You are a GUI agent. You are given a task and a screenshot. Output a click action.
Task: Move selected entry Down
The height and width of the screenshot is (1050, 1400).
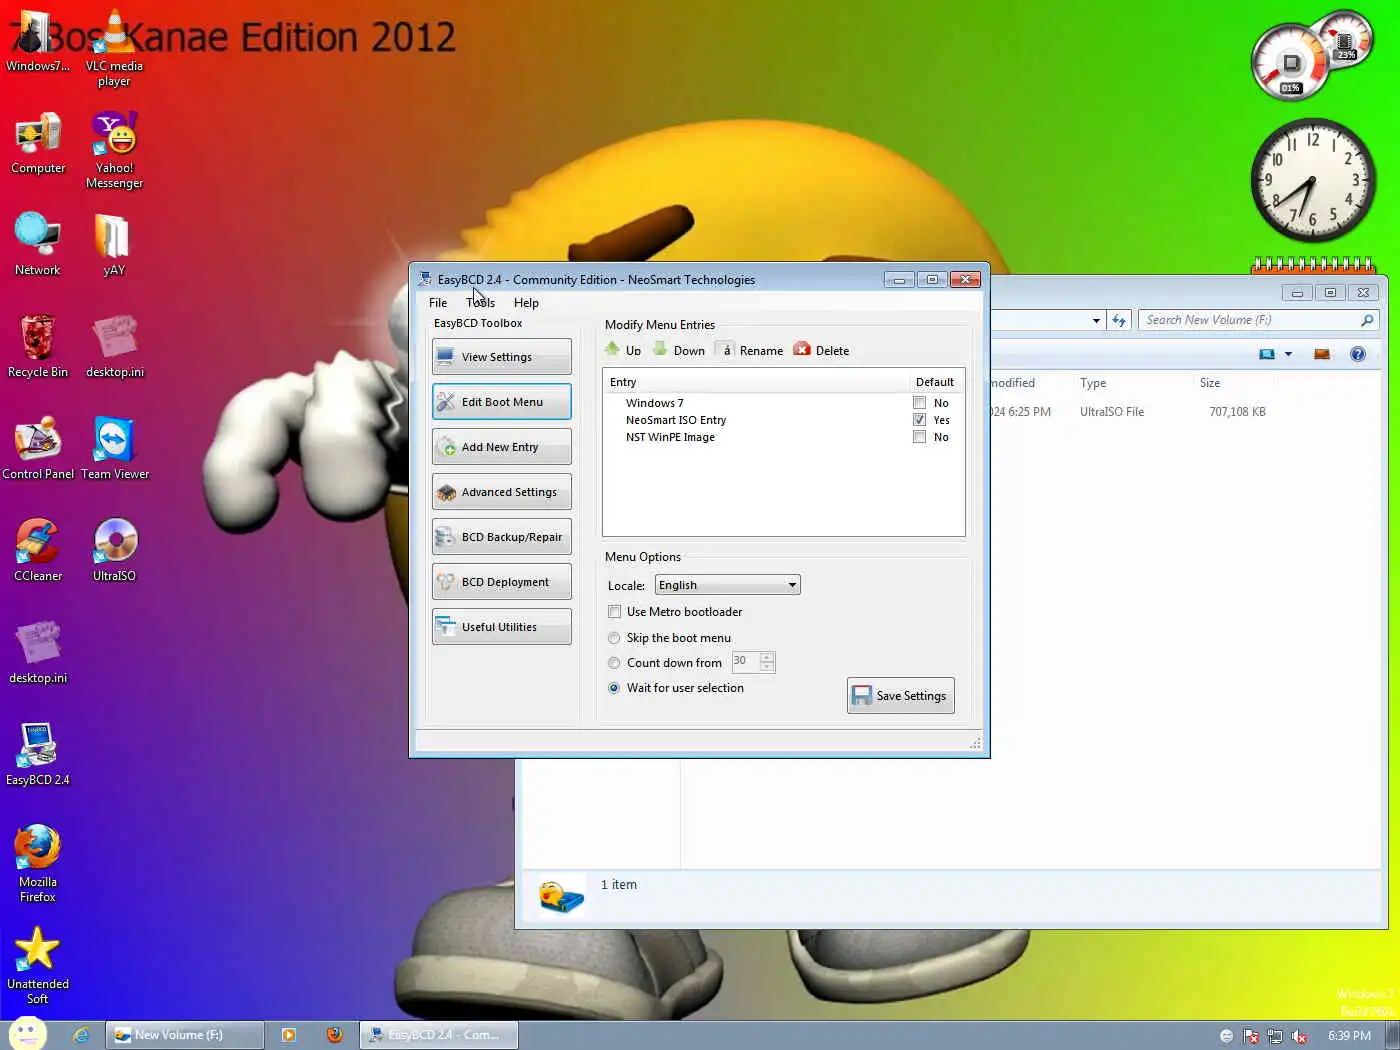click(679, 350)
